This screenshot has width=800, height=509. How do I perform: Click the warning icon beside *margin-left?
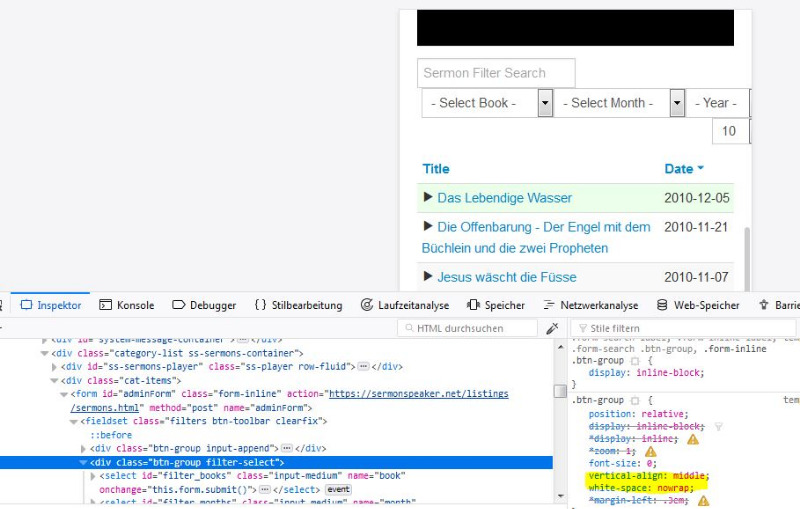704,501
